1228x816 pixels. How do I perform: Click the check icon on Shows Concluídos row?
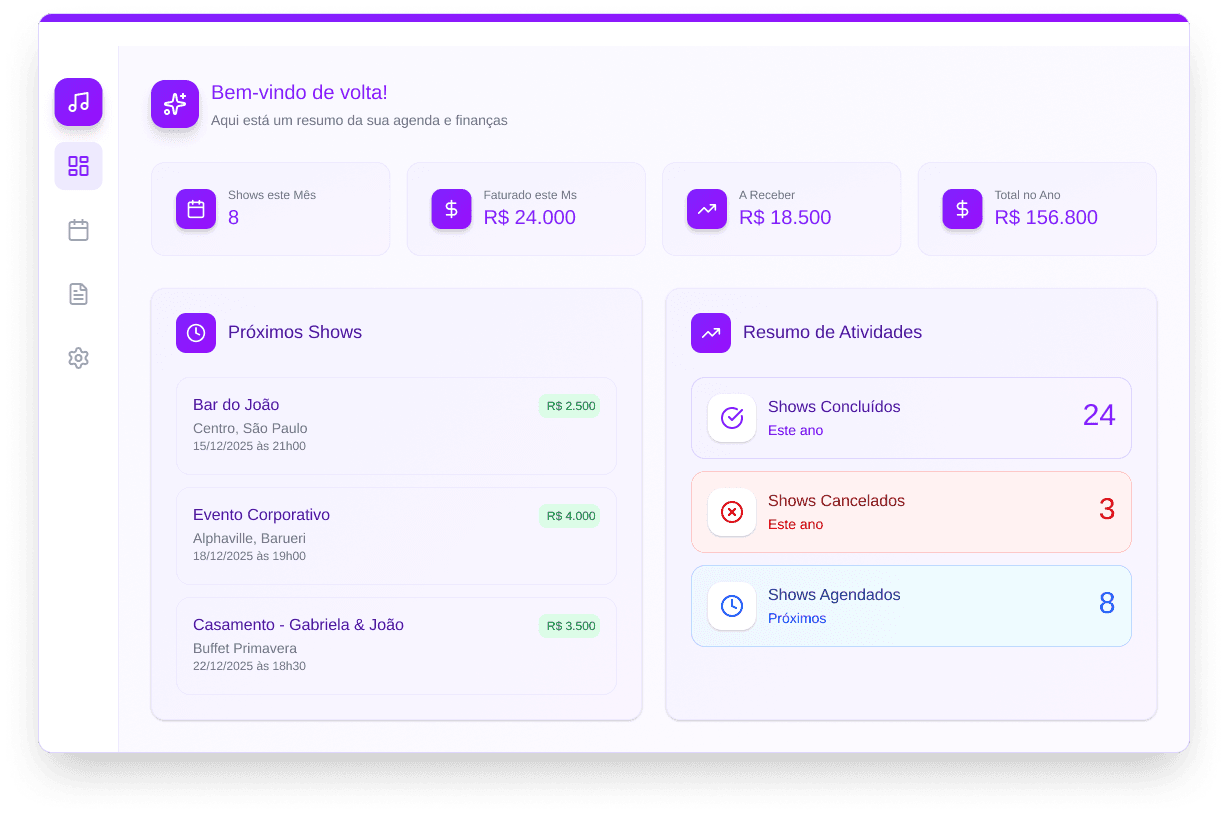click(x=732, y=418)
